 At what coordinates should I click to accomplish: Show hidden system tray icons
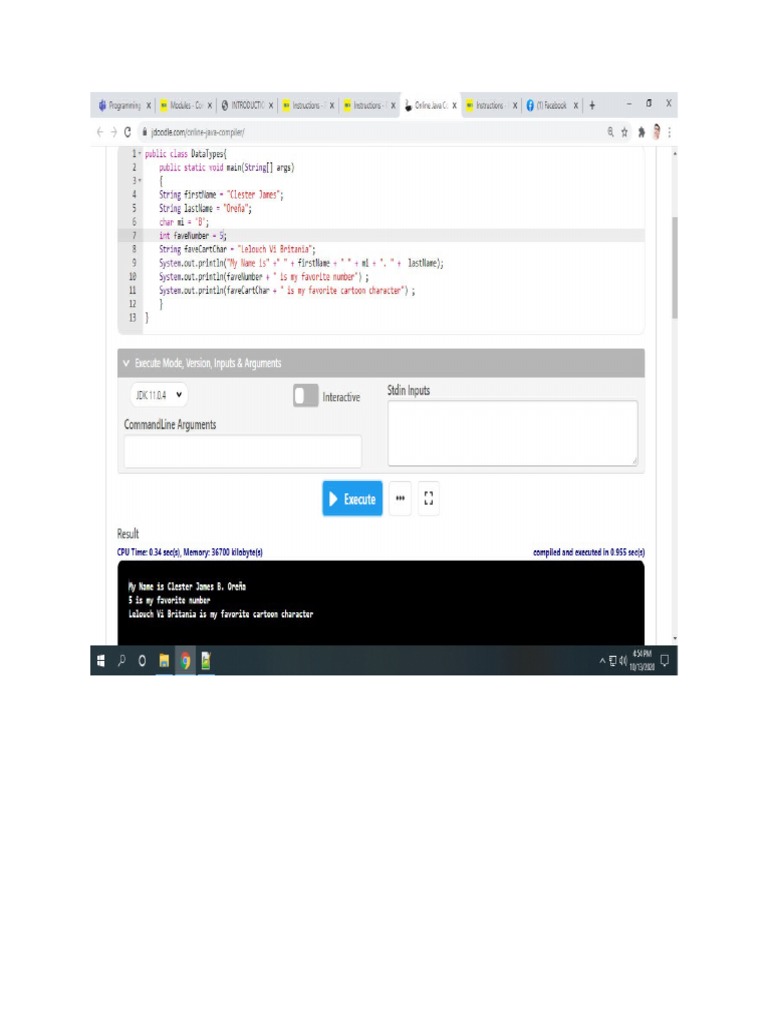click(x=602, y=661)
